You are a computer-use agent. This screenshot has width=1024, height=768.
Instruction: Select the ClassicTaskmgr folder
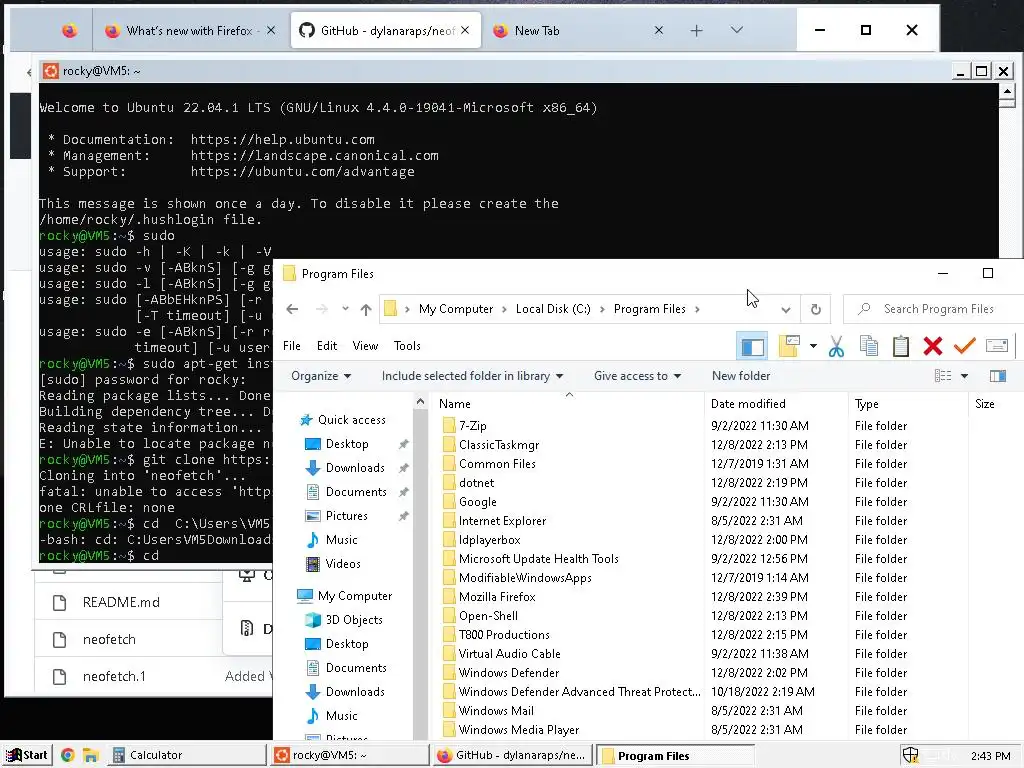click(x=498, y=445)
